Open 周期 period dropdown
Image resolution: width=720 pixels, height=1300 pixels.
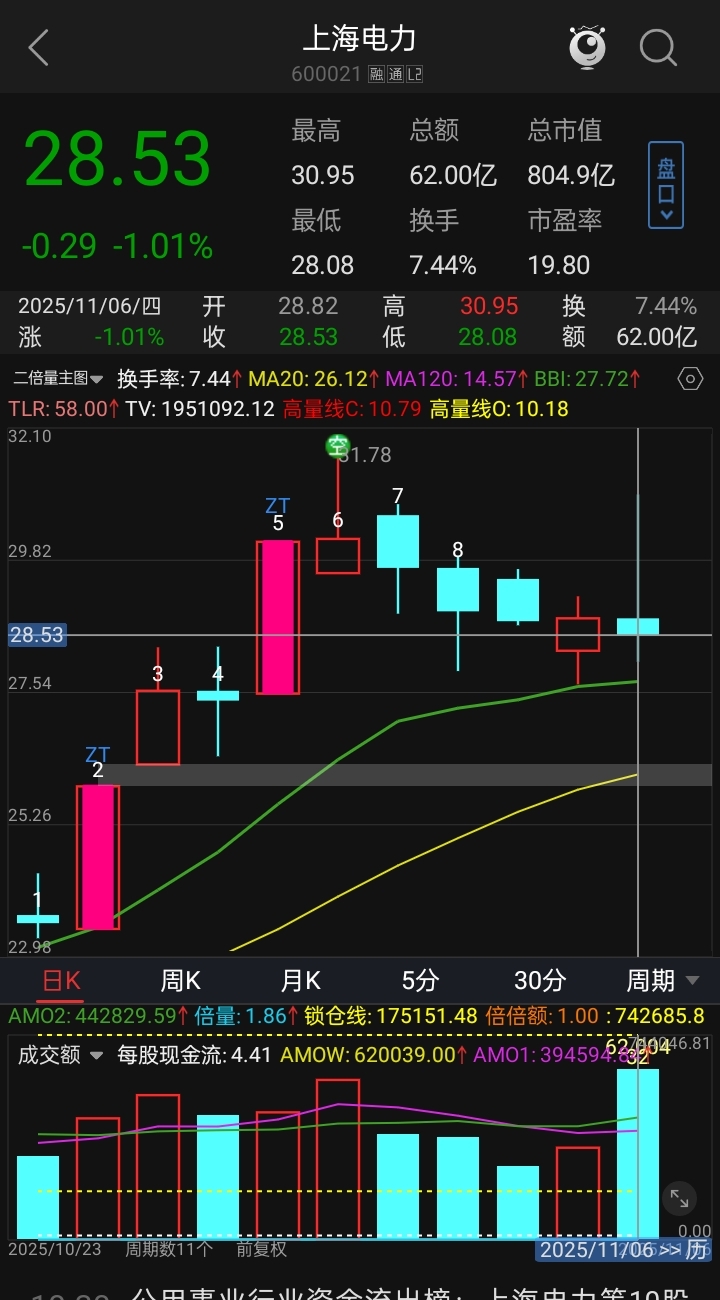tap(663, 981)
